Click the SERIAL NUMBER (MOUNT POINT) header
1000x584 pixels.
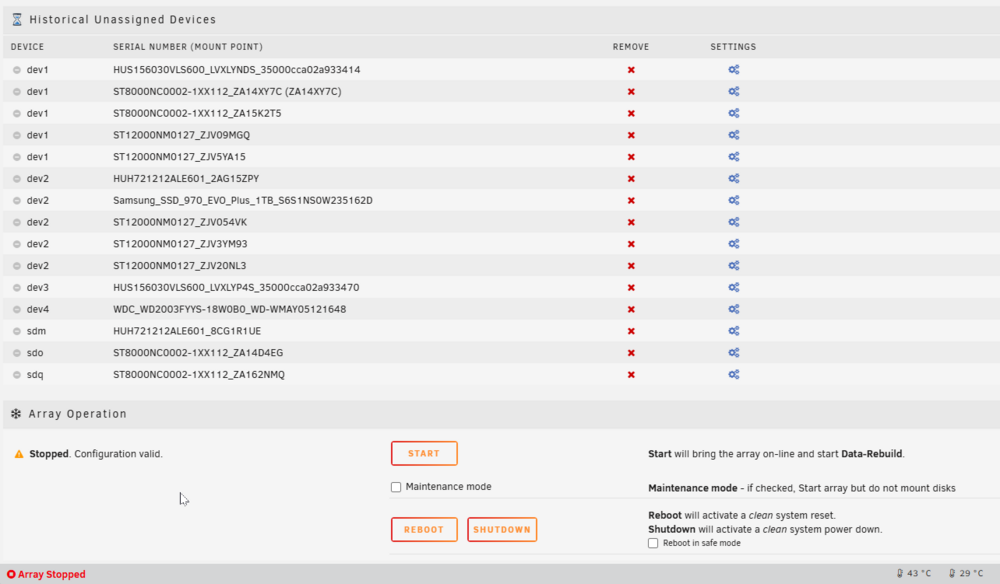pyautogui.click(x=188, y=47)
